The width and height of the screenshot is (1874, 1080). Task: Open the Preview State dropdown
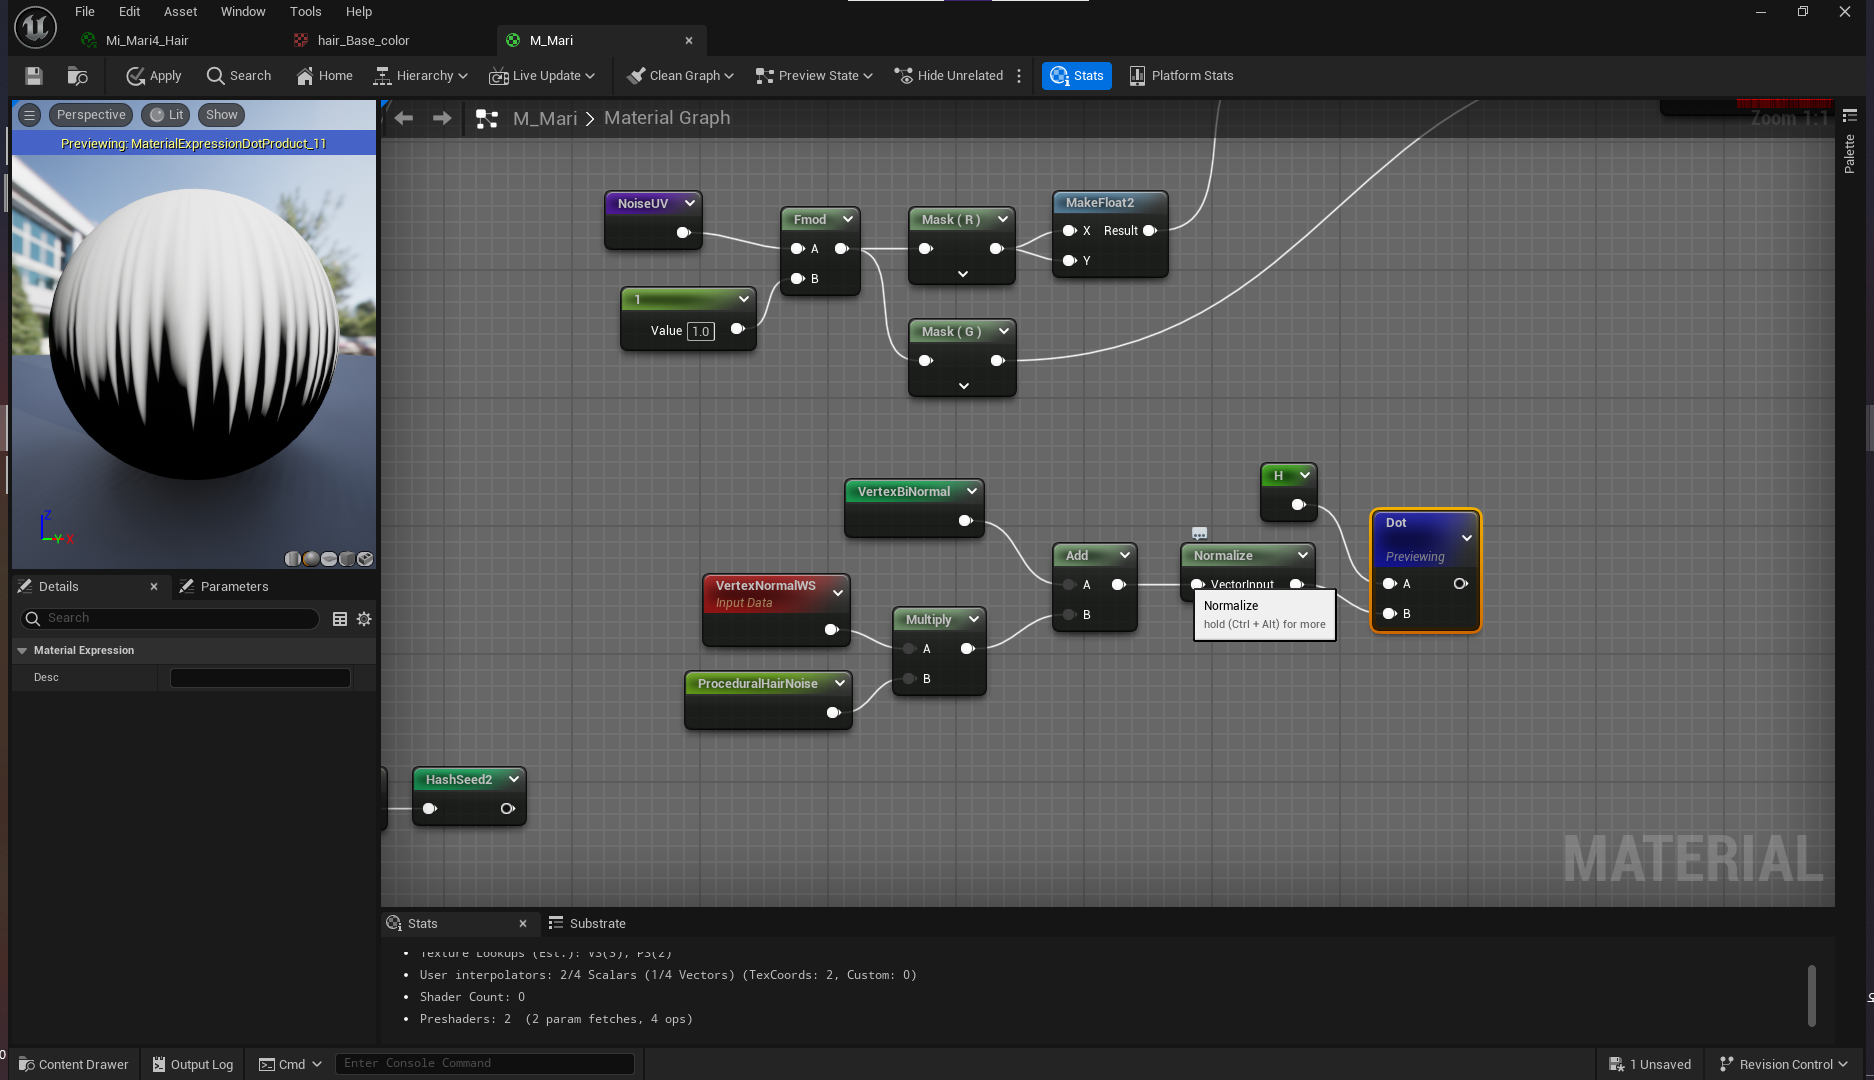(x=815, y=76)
